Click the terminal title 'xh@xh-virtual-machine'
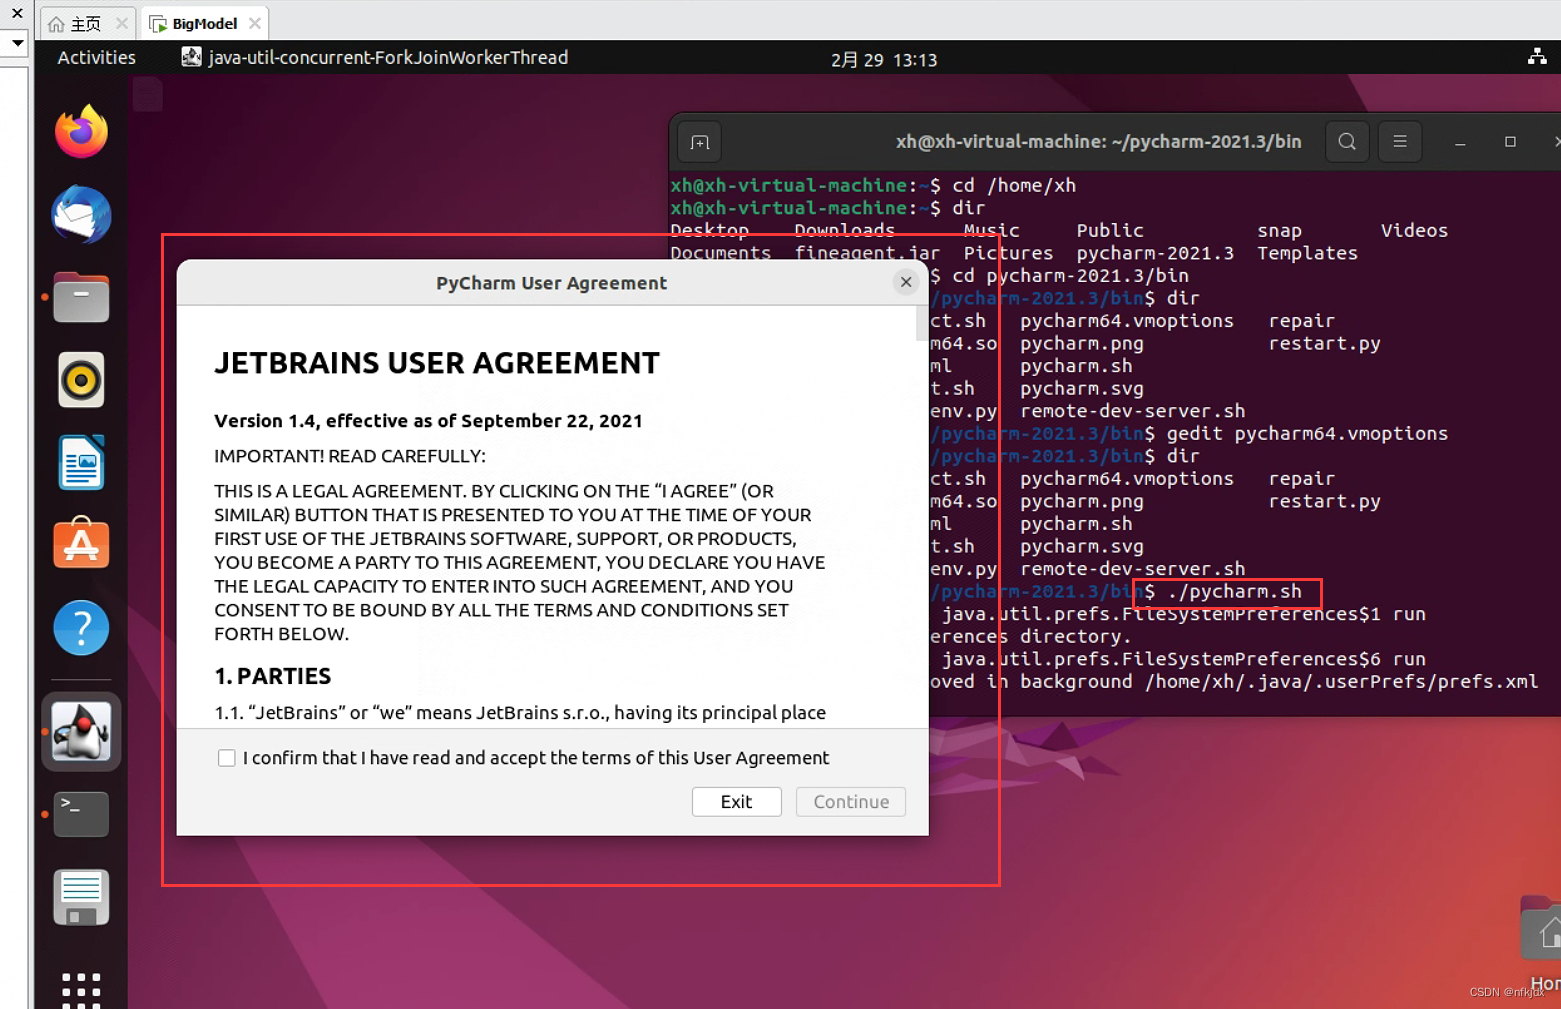Screen dimensions: 1561x1009 pos(1098,142)
